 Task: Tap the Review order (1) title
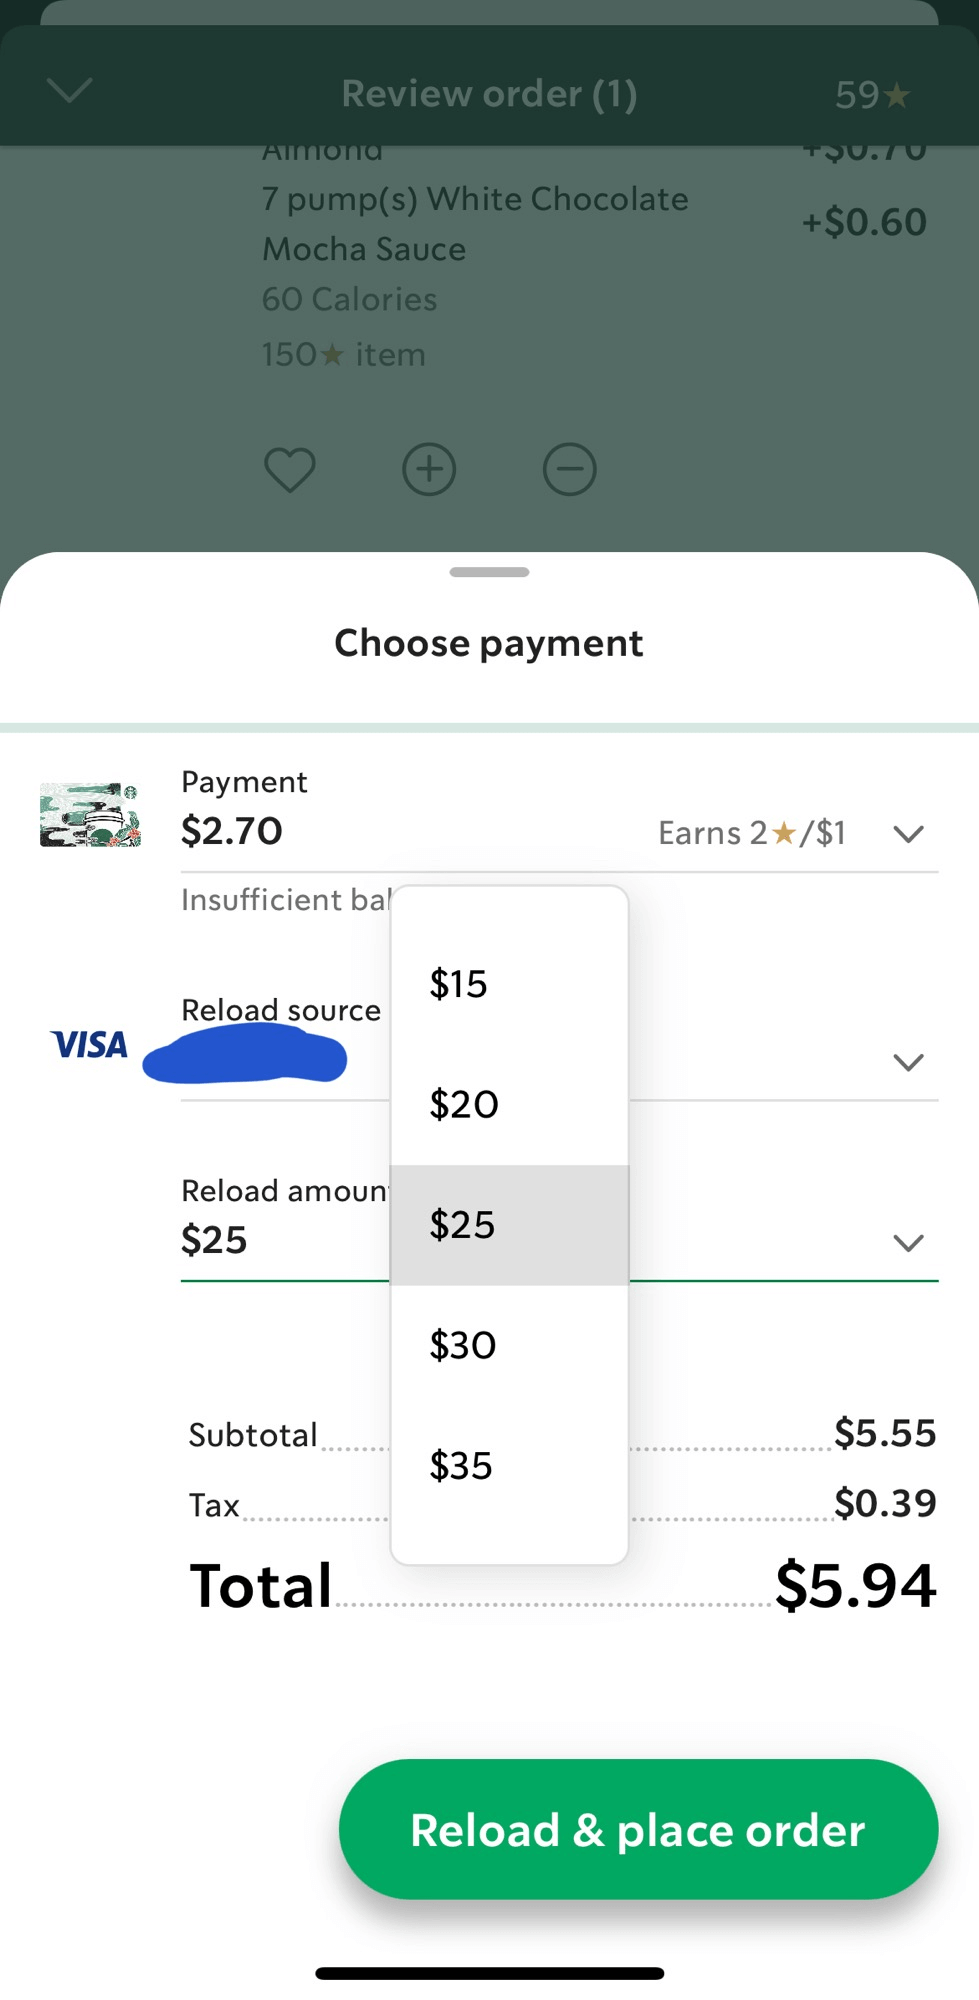tap(489, 93)
